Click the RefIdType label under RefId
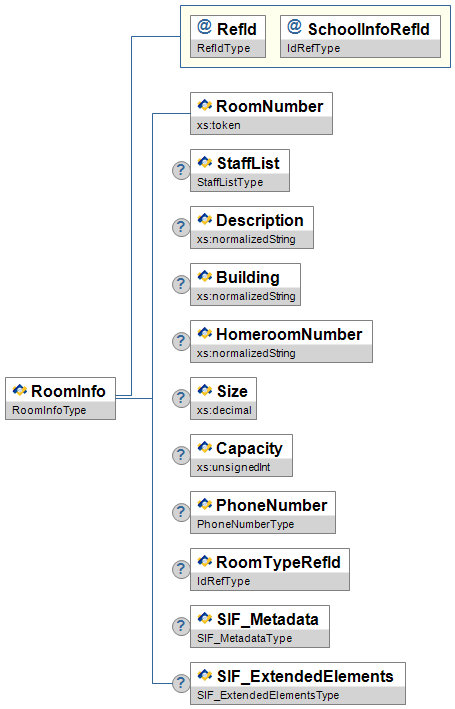Viewport: 455px width, 709px height. [223, 48]
